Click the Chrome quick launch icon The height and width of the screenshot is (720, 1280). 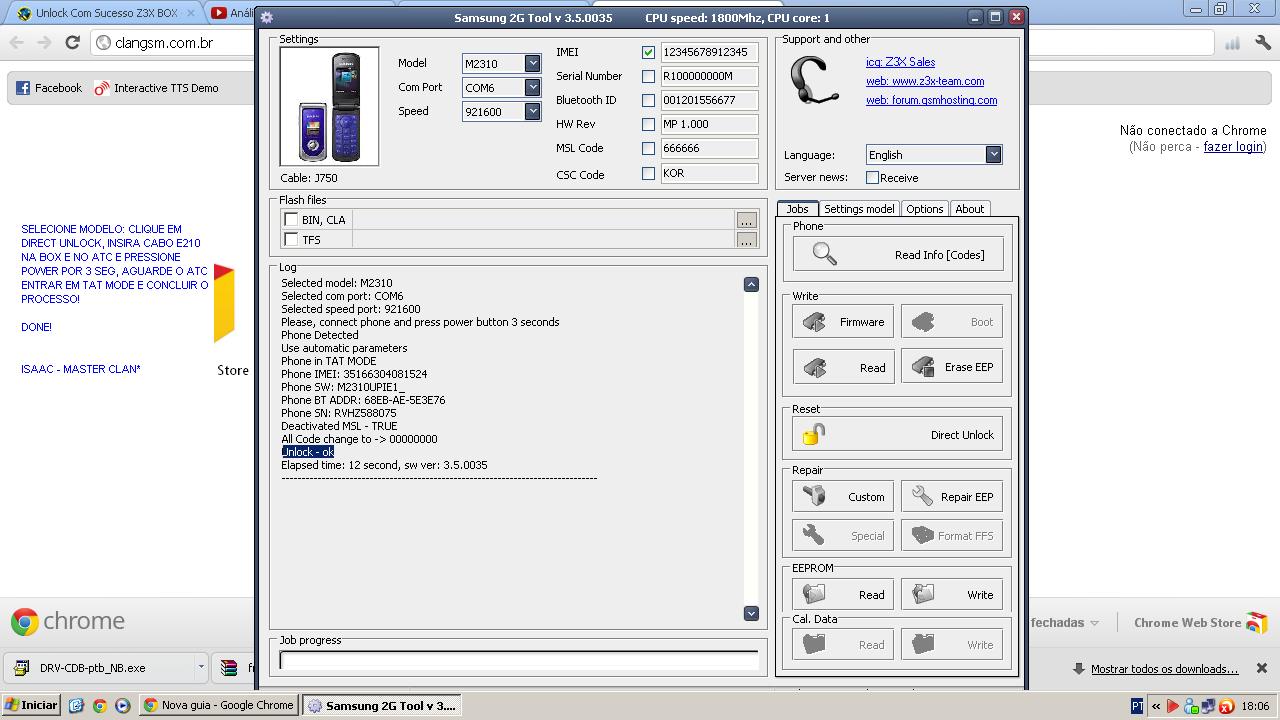click(99, 705)
